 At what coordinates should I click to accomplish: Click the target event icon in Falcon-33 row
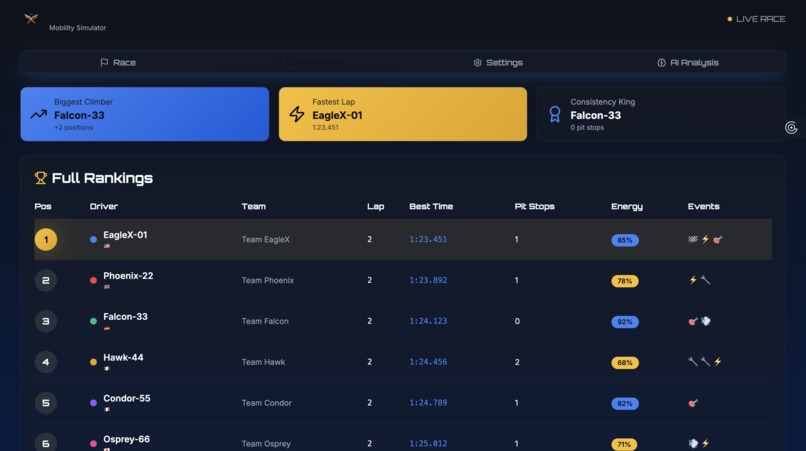[x=693, y=321]
